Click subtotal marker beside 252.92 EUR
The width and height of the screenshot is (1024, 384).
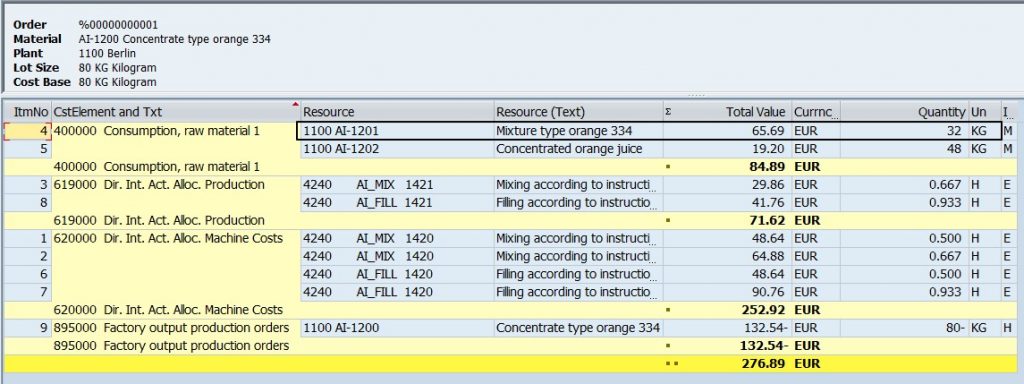coord(667,310)
